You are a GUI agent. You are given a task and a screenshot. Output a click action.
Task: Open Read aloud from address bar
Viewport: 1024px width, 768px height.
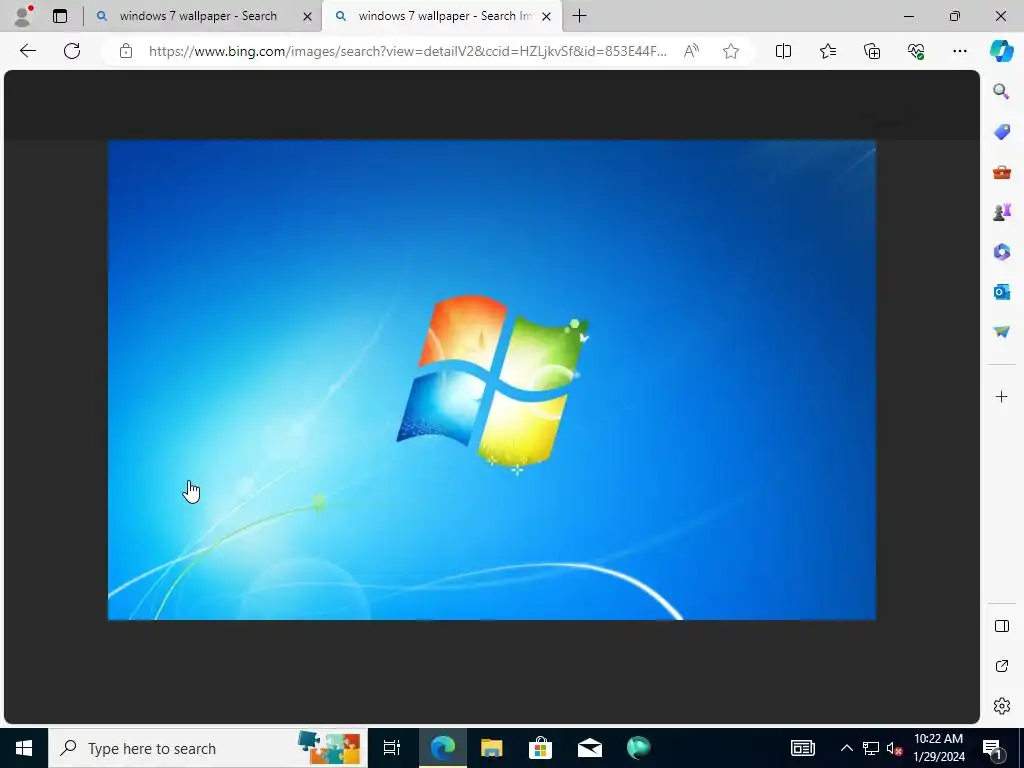[691, 51]
